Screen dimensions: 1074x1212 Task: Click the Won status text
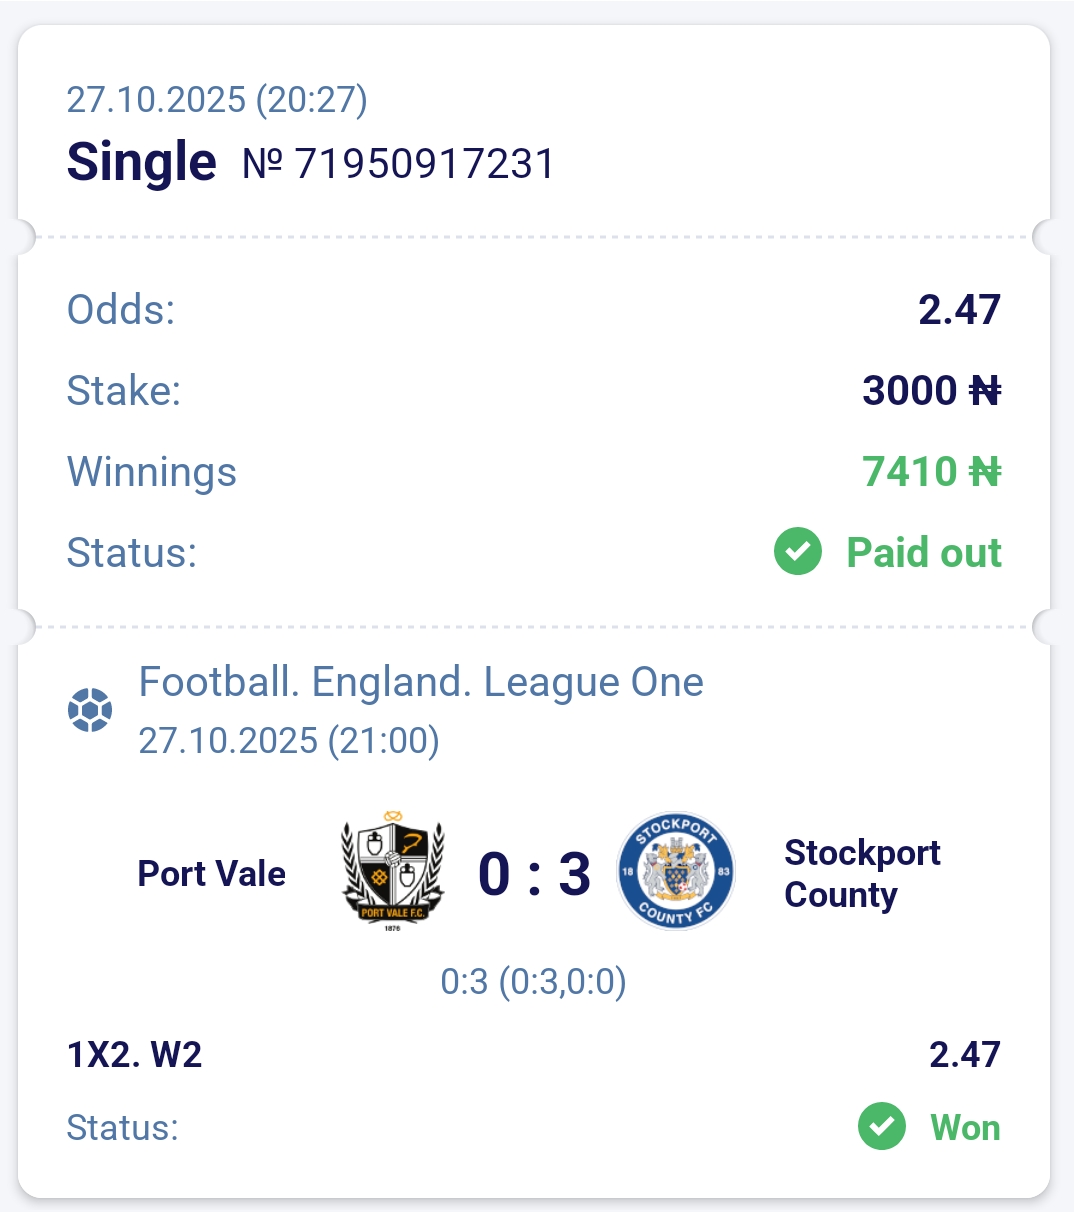965,1128
